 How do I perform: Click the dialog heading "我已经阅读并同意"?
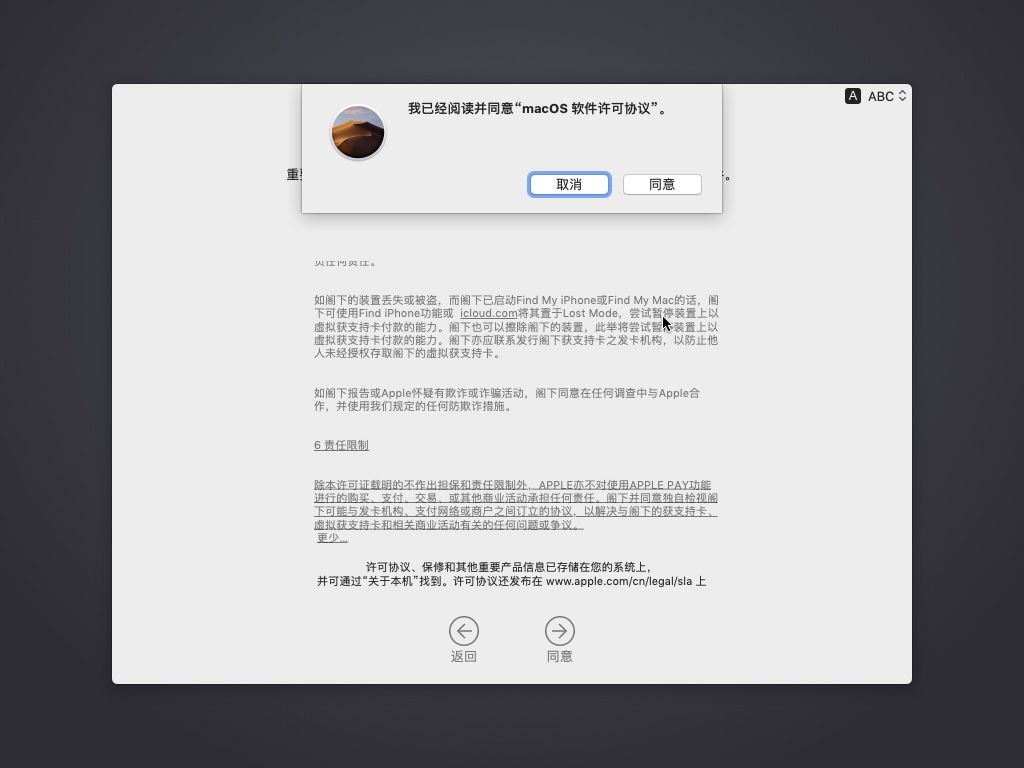tap(537, 109)
